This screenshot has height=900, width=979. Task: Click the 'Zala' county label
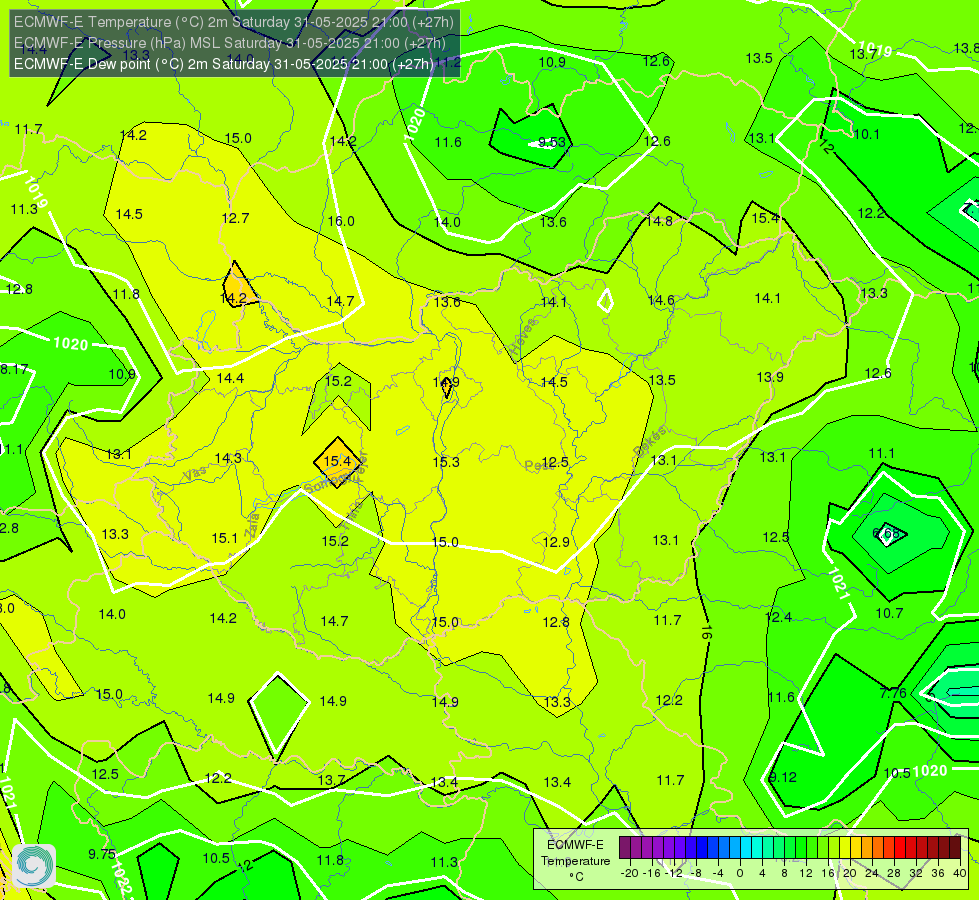point(252,527)
